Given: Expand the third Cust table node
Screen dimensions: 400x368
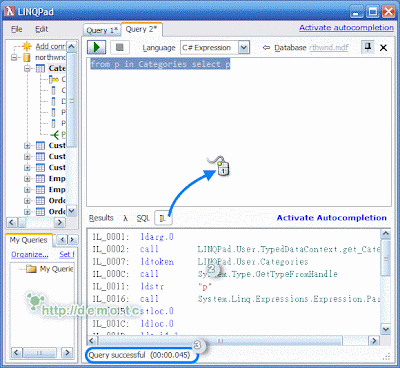Looking at the screenshot, I should pos(27,168).
